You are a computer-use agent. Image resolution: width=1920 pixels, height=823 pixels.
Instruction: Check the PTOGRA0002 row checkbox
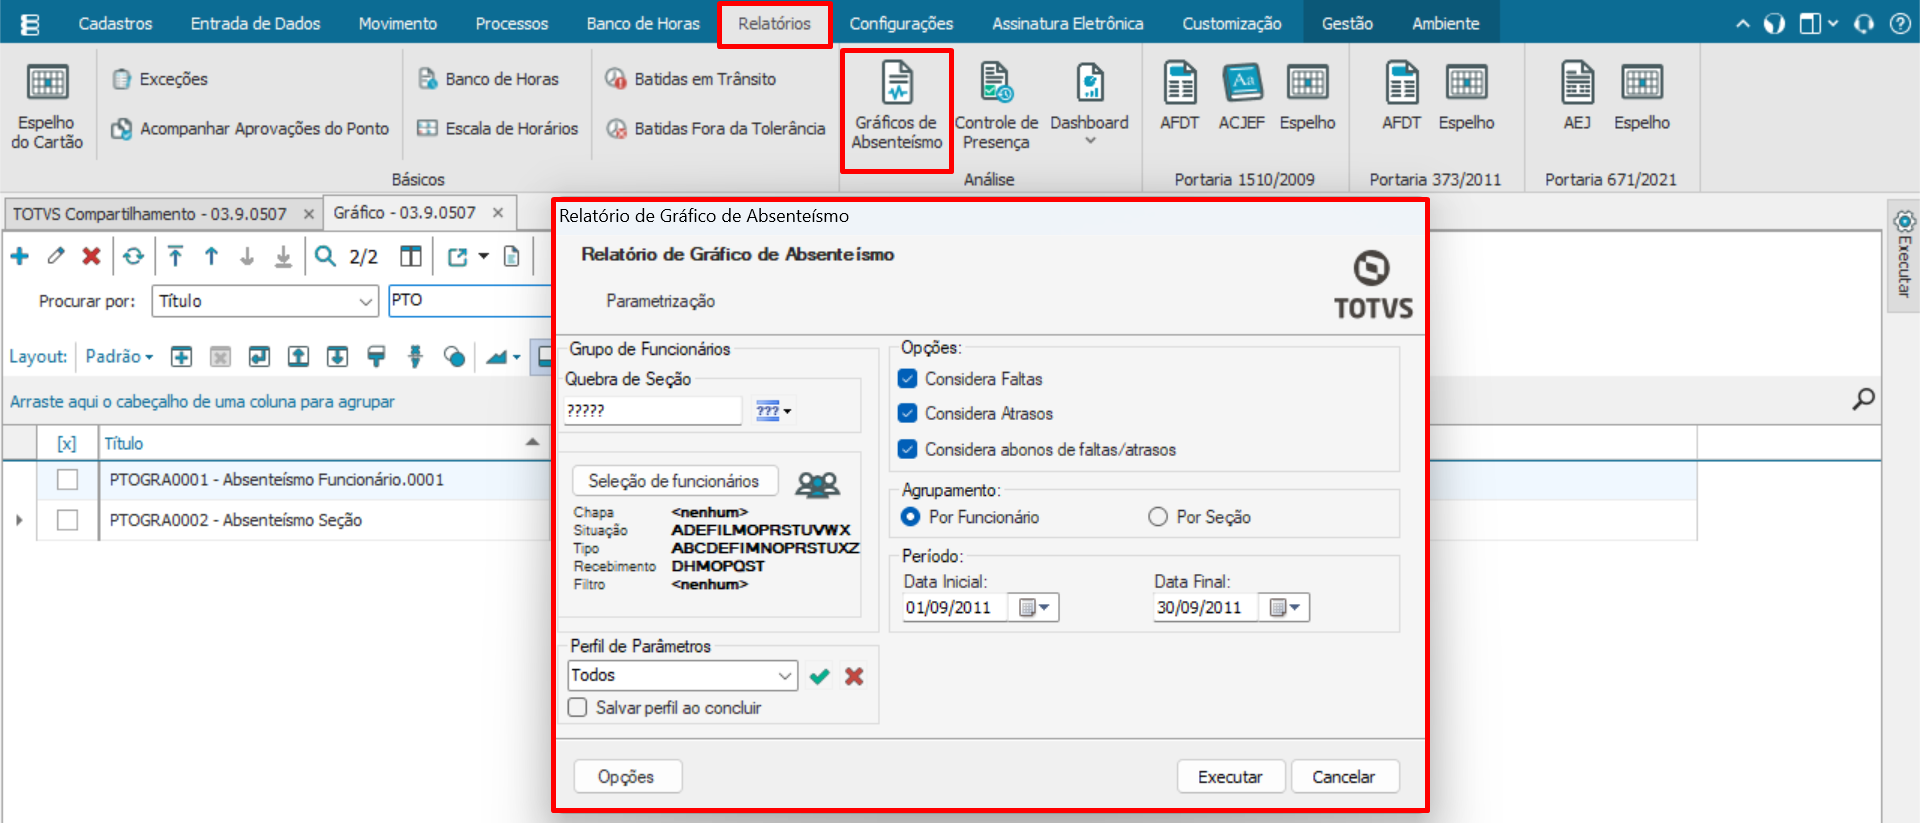(67, 520)
